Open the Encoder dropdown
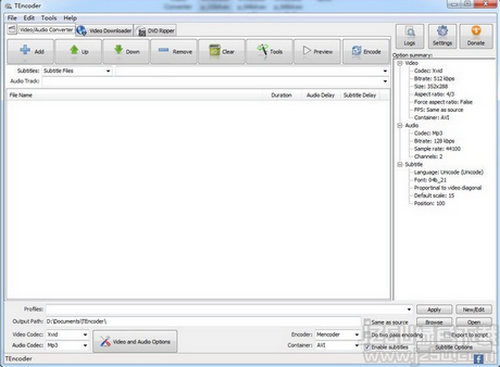500x367 pixels. tap(337, 334)
